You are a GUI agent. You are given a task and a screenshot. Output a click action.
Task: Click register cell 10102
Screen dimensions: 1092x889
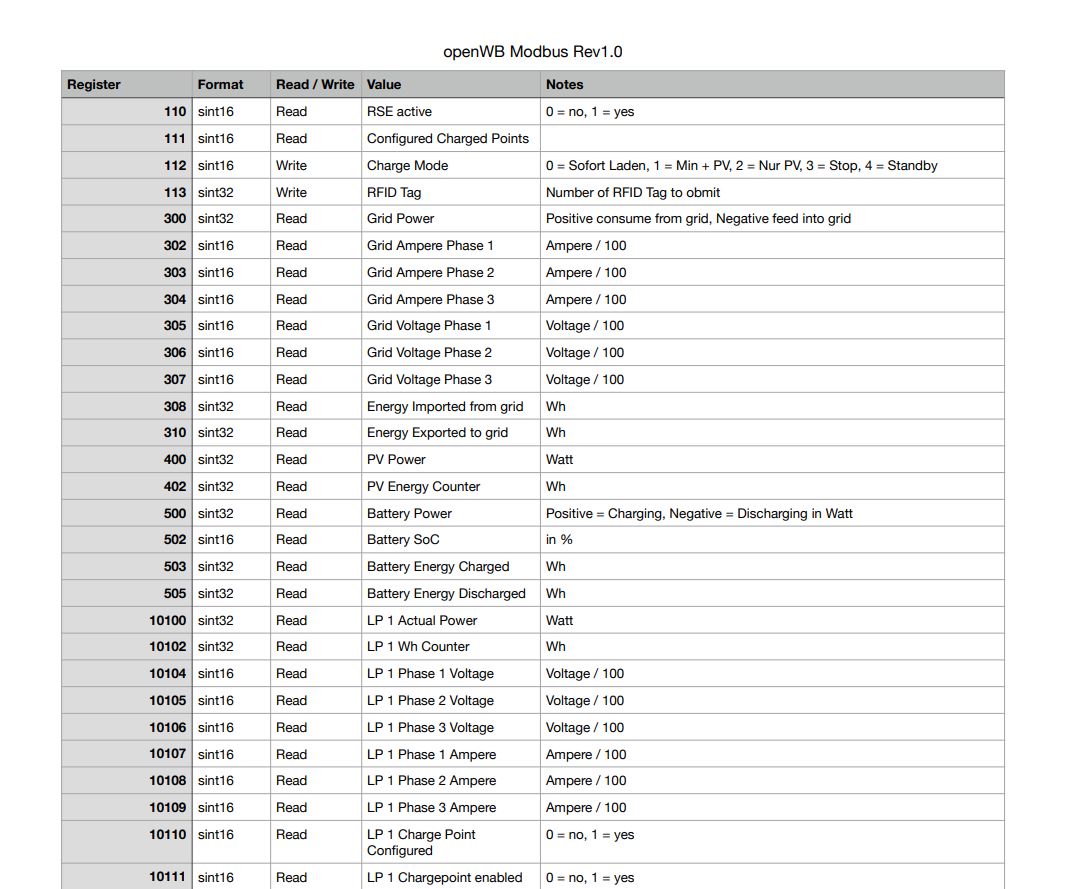click(127, 647)
